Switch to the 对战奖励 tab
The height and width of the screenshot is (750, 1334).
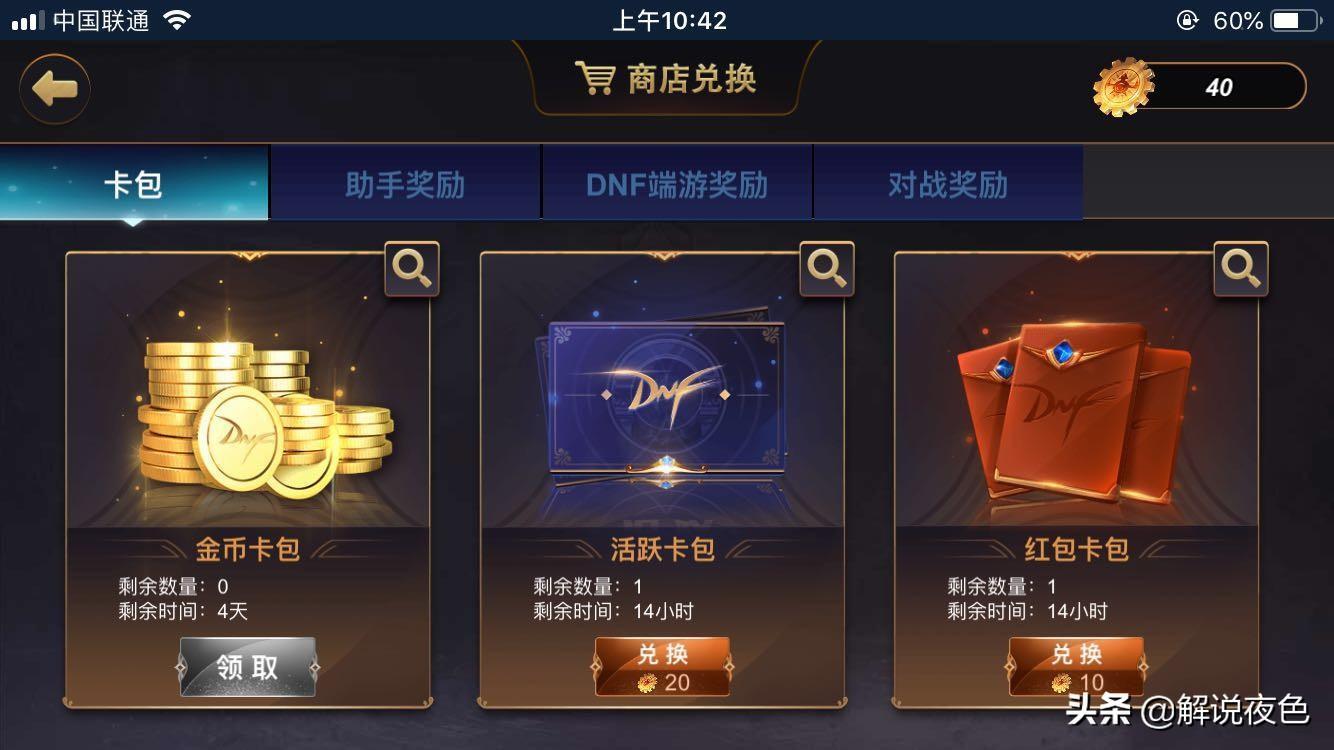[x=948, y=184]
